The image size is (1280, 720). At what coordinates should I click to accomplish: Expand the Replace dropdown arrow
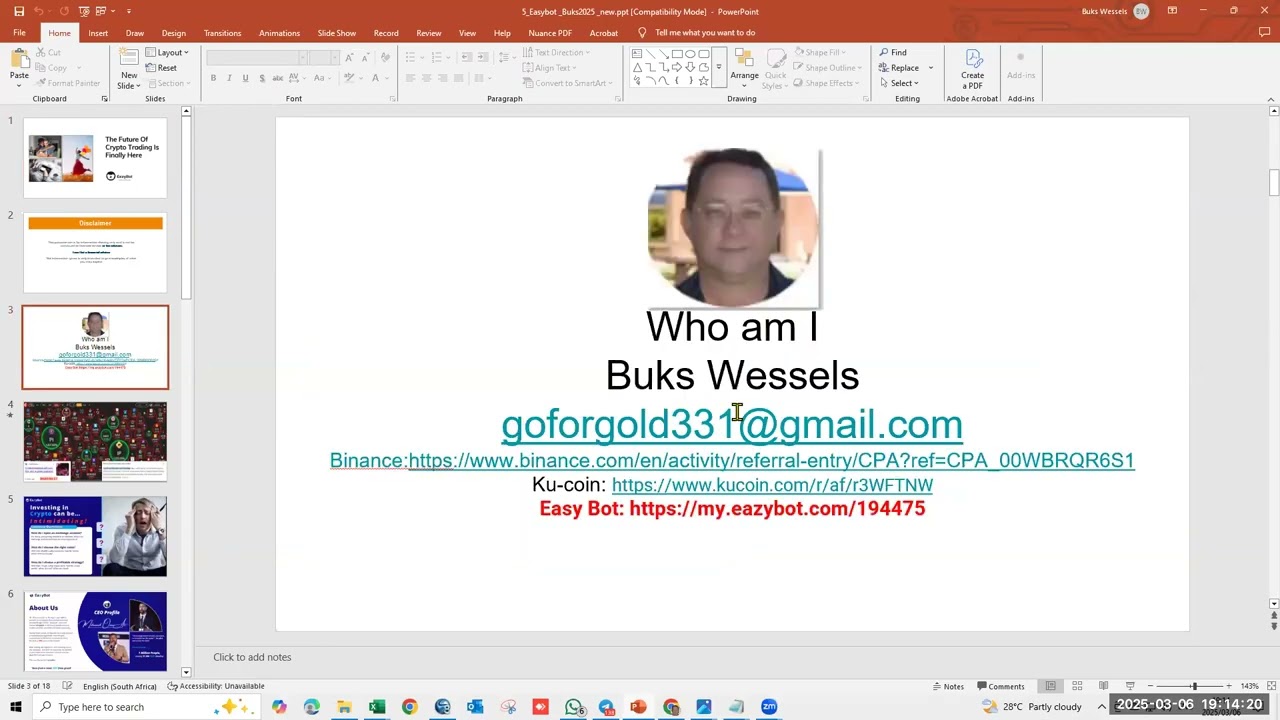click(931, 68)
